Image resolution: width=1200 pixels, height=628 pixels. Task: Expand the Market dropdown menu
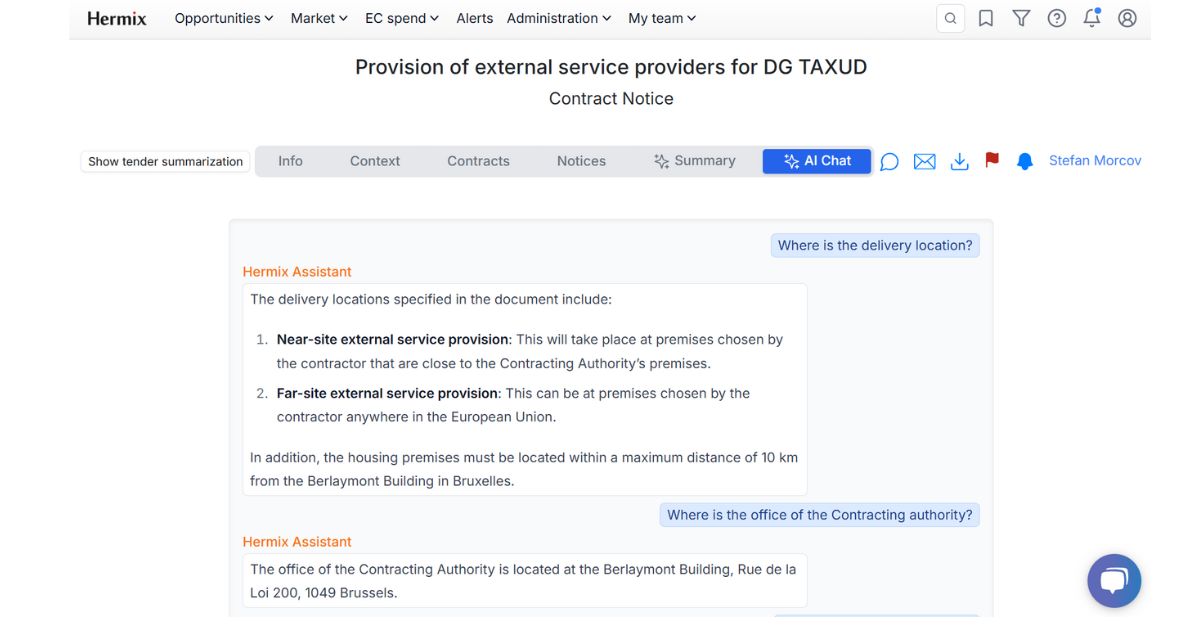[x=319, y=18]
